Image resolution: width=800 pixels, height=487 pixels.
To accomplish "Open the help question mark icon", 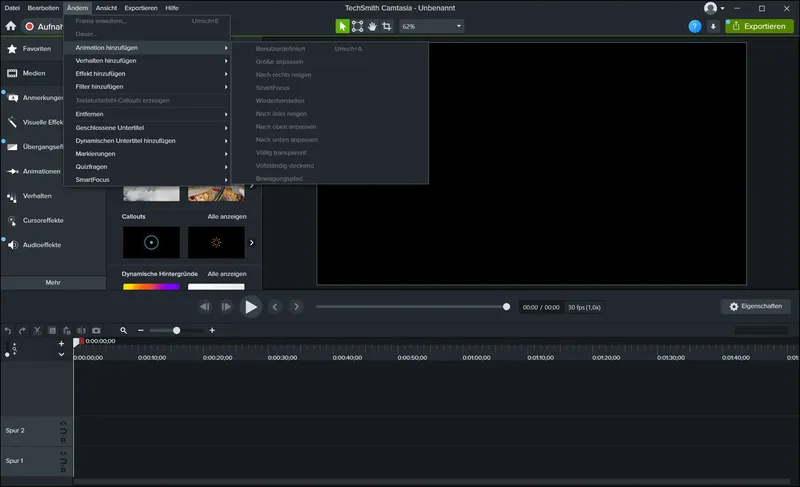I will (x=695, y=26).
